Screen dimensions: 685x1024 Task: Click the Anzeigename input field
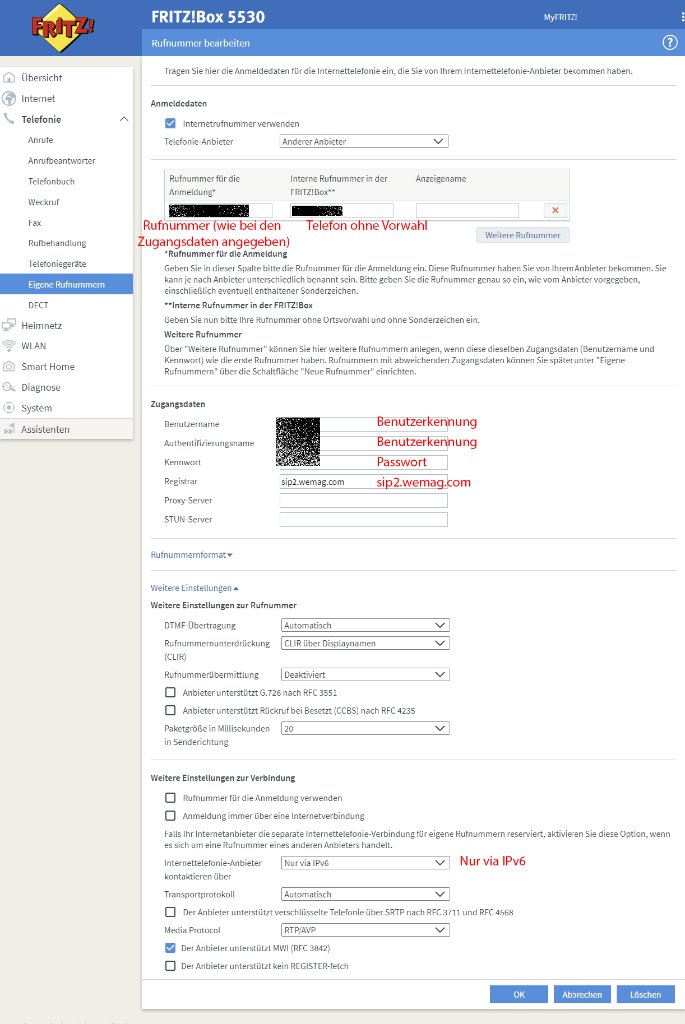[467, 210]
